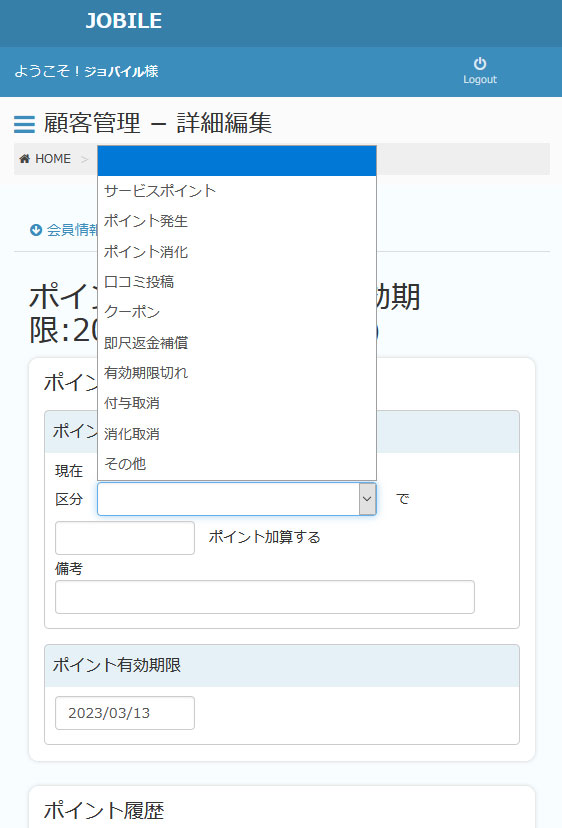Click the 備考 remarks input field
562x828 pixels.
pos(265,597)
